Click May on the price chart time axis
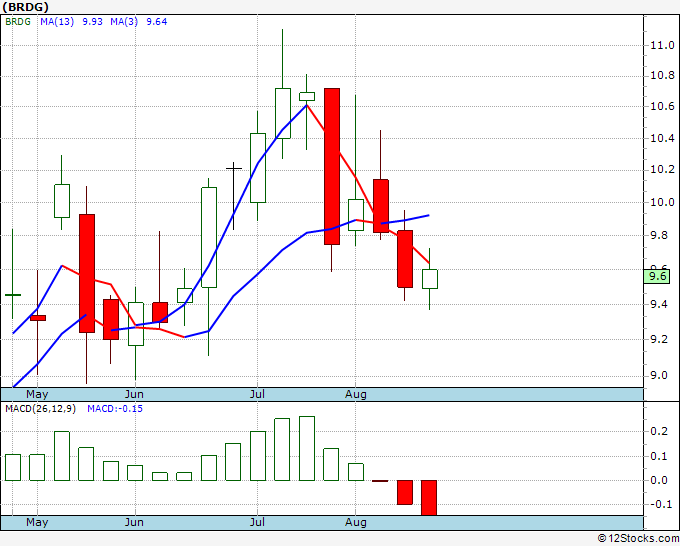 point(37,395)
